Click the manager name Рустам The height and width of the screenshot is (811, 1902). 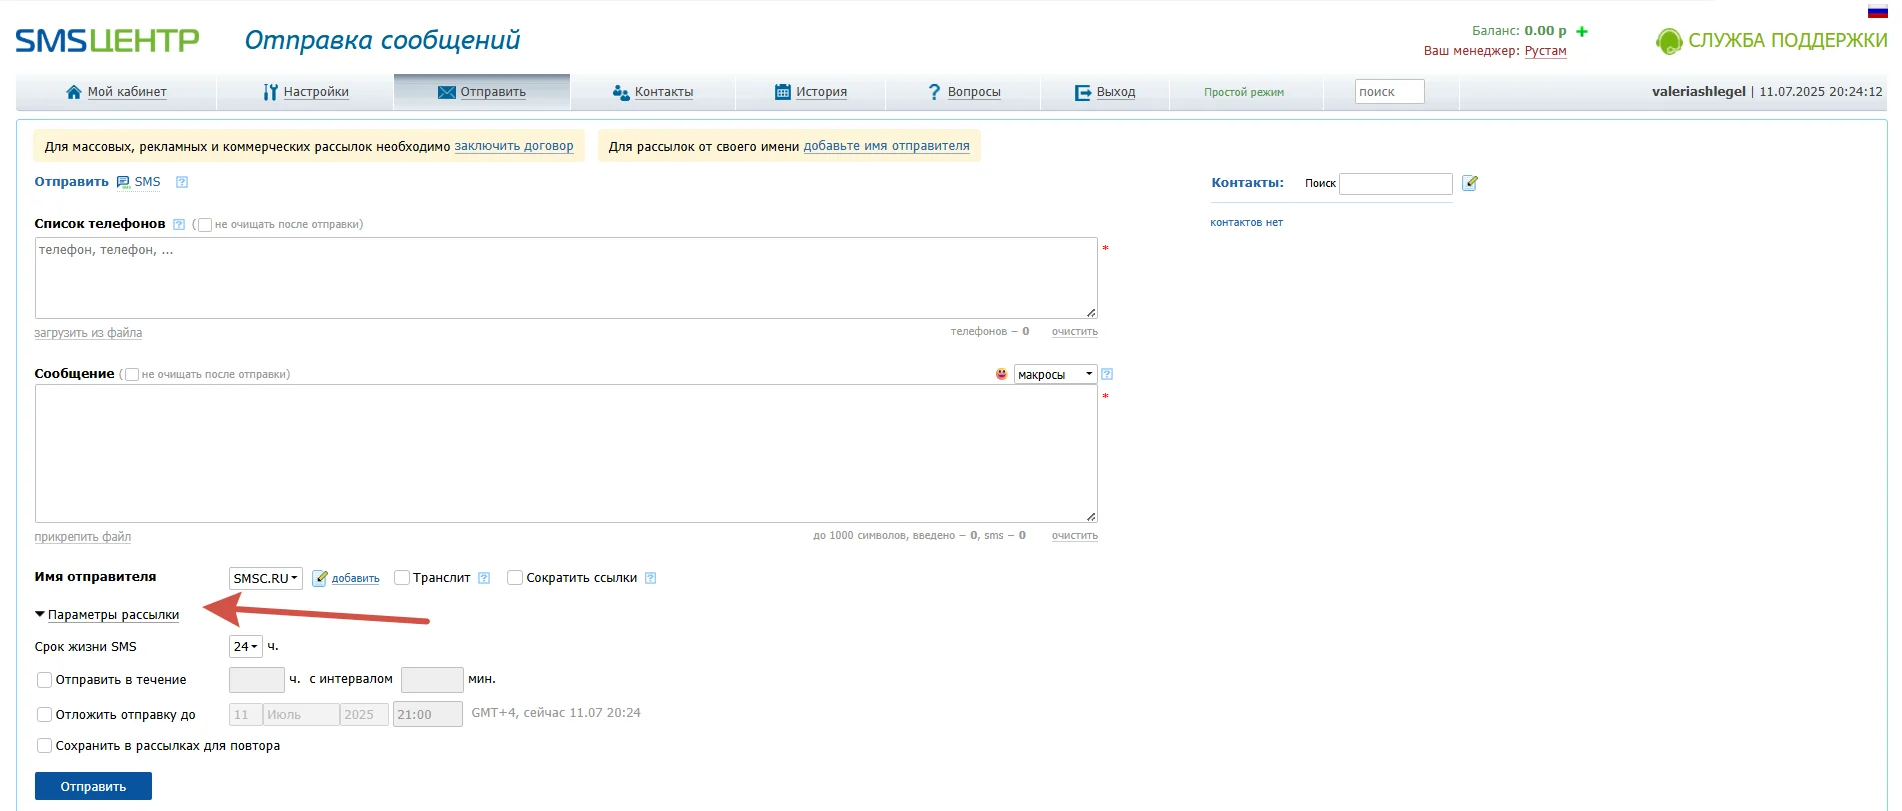point(1546,51)
